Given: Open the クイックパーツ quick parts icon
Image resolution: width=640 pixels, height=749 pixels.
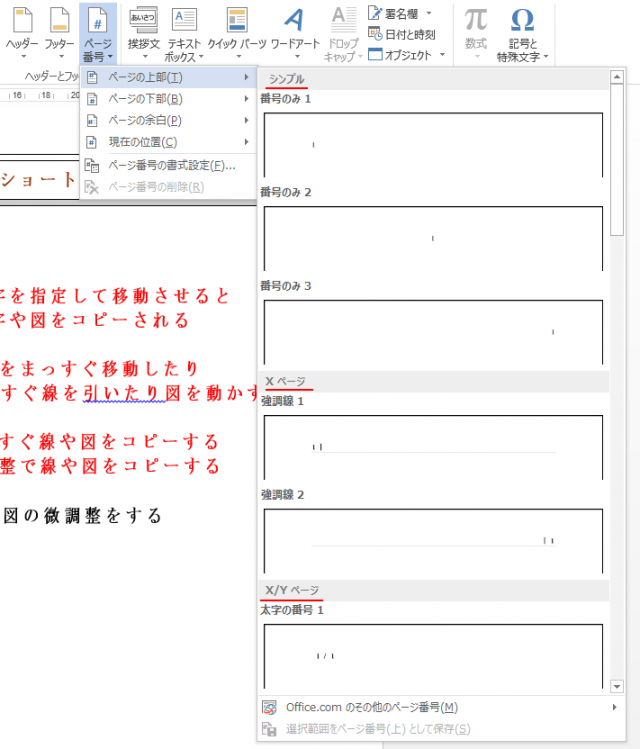Looking at the screenshot, I should (x=236, y=20).
